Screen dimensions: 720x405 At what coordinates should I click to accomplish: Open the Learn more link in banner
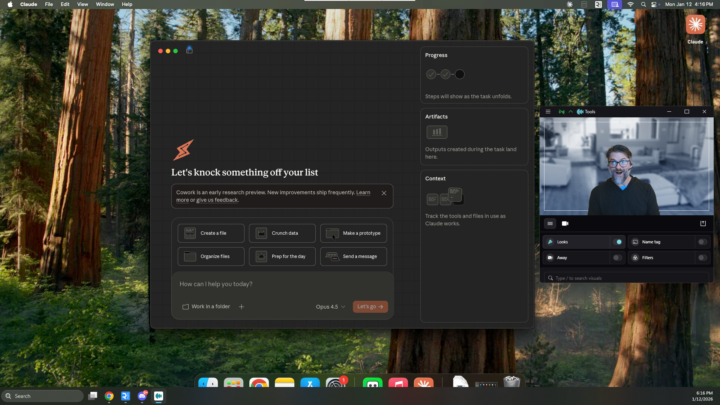coord(363,192)
